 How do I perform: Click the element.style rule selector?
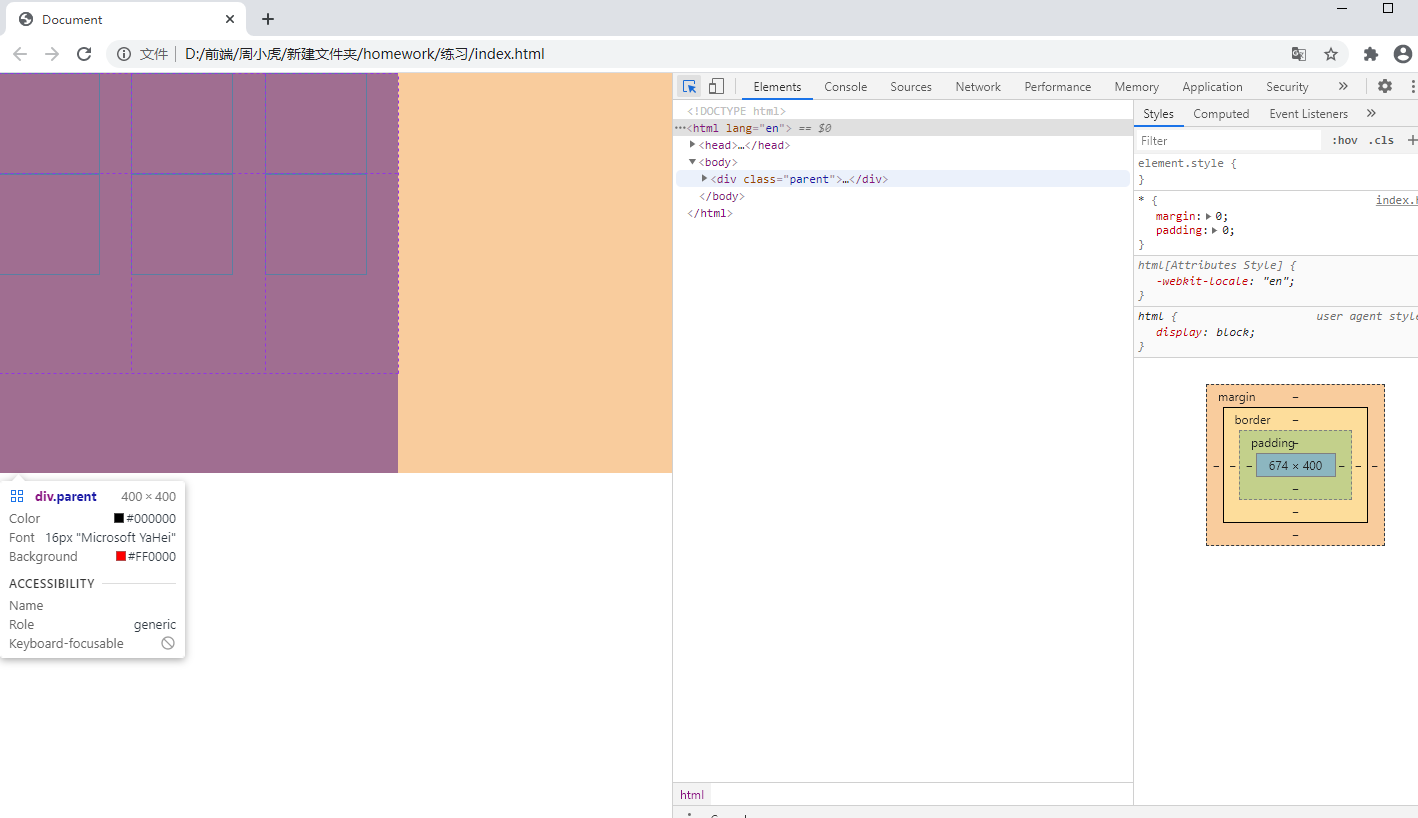[x=1181, y=163]
